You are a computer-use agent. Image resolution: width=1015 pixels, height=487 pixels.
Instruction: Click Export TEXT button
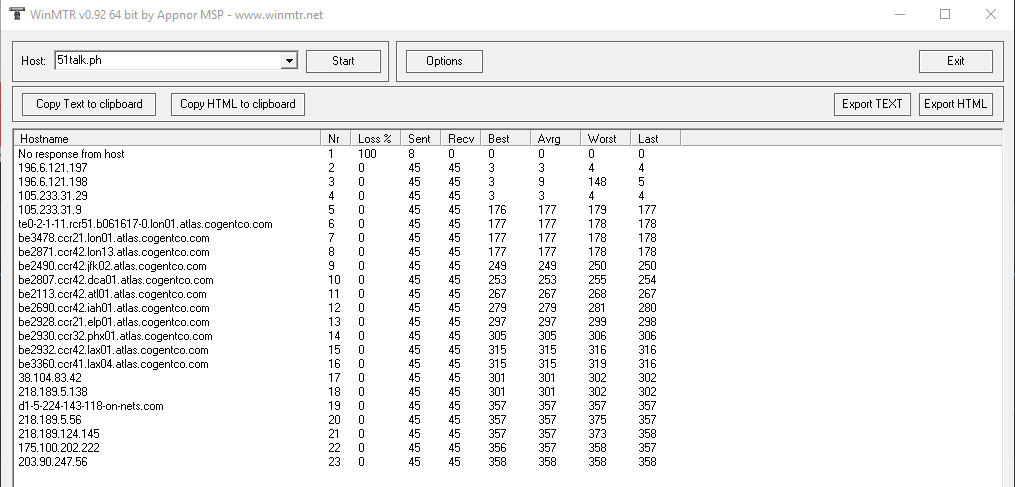pyautogui.click(x=872, y=104)
